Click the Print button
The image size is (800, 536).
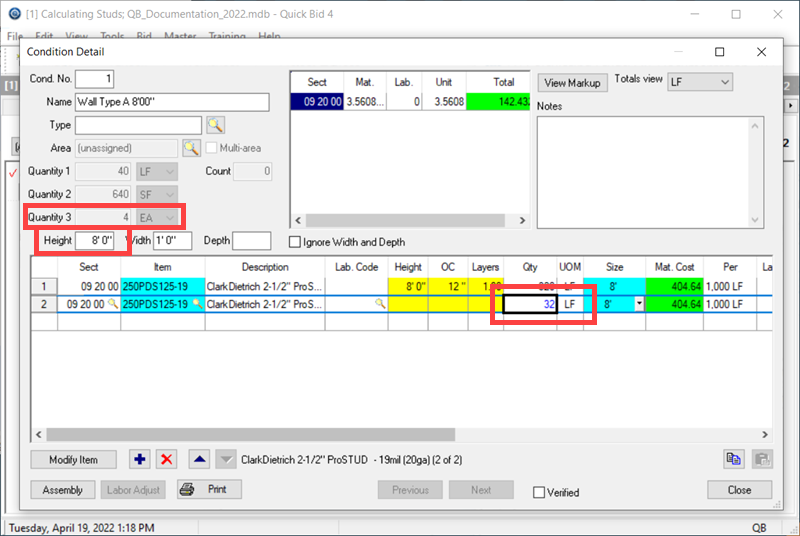[209, 489]
